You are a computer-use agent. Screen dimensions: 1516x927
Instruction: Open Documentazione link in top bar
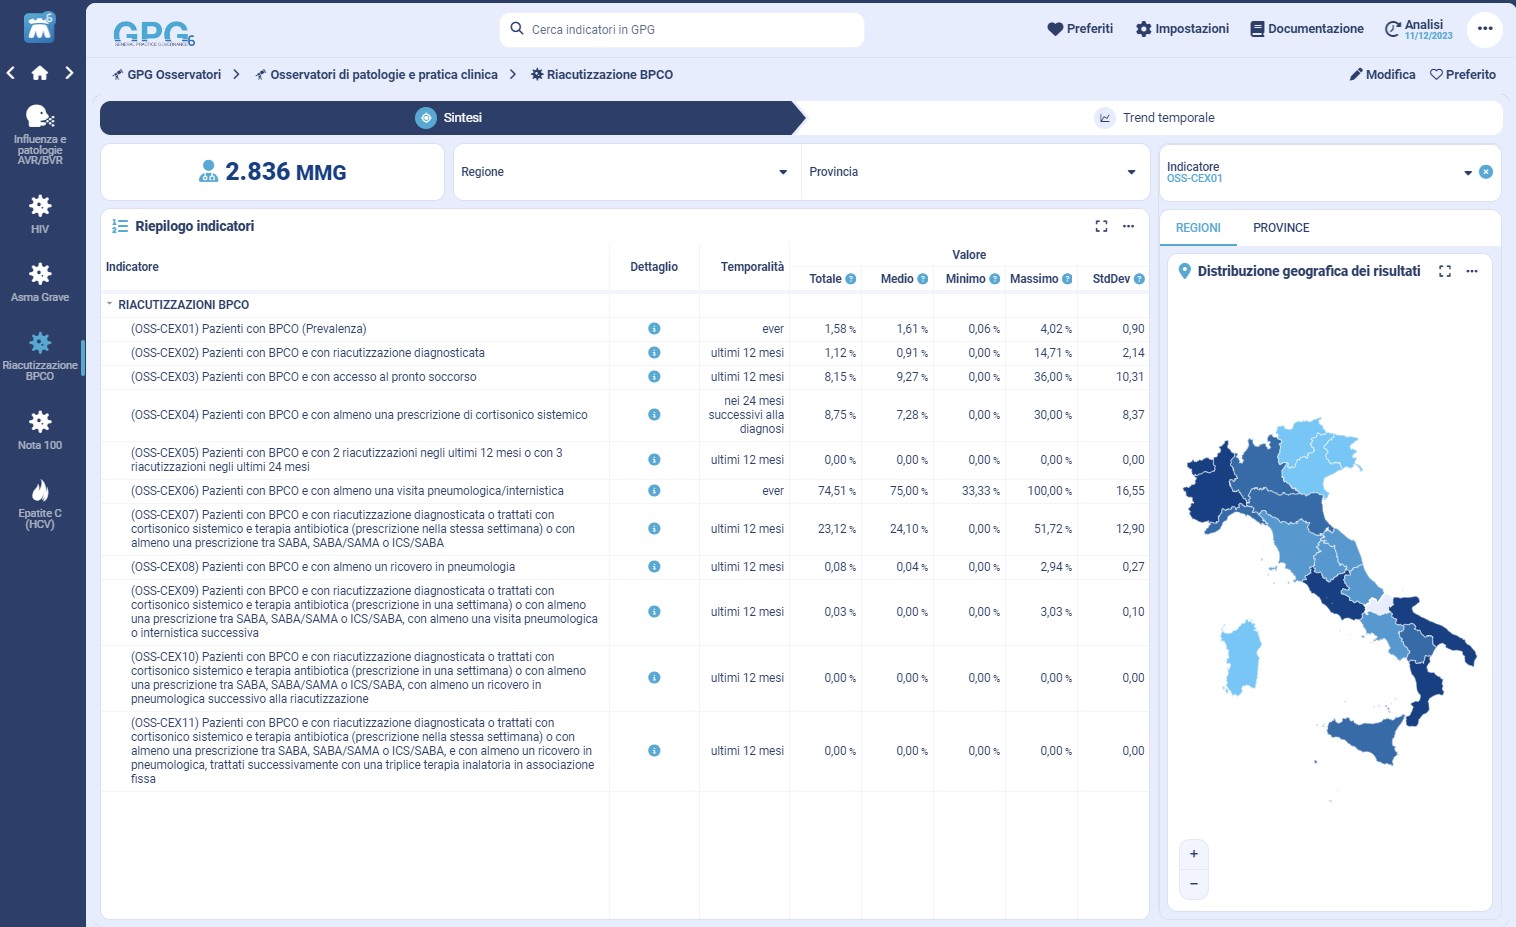tap(1306, 29)
